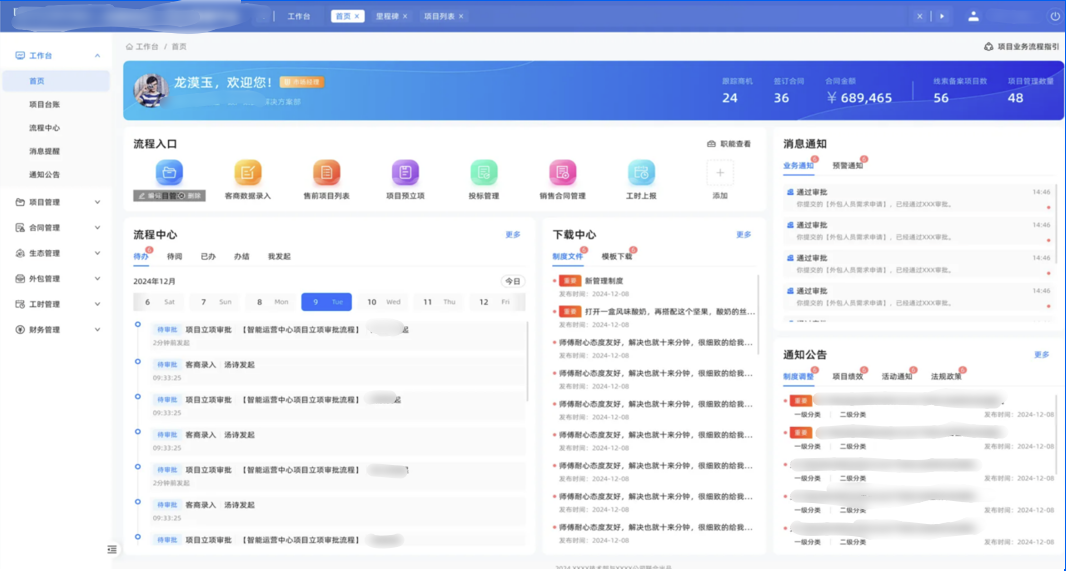Click the user avatar photo
The image size is (1067, 571).
click(151, 91)
